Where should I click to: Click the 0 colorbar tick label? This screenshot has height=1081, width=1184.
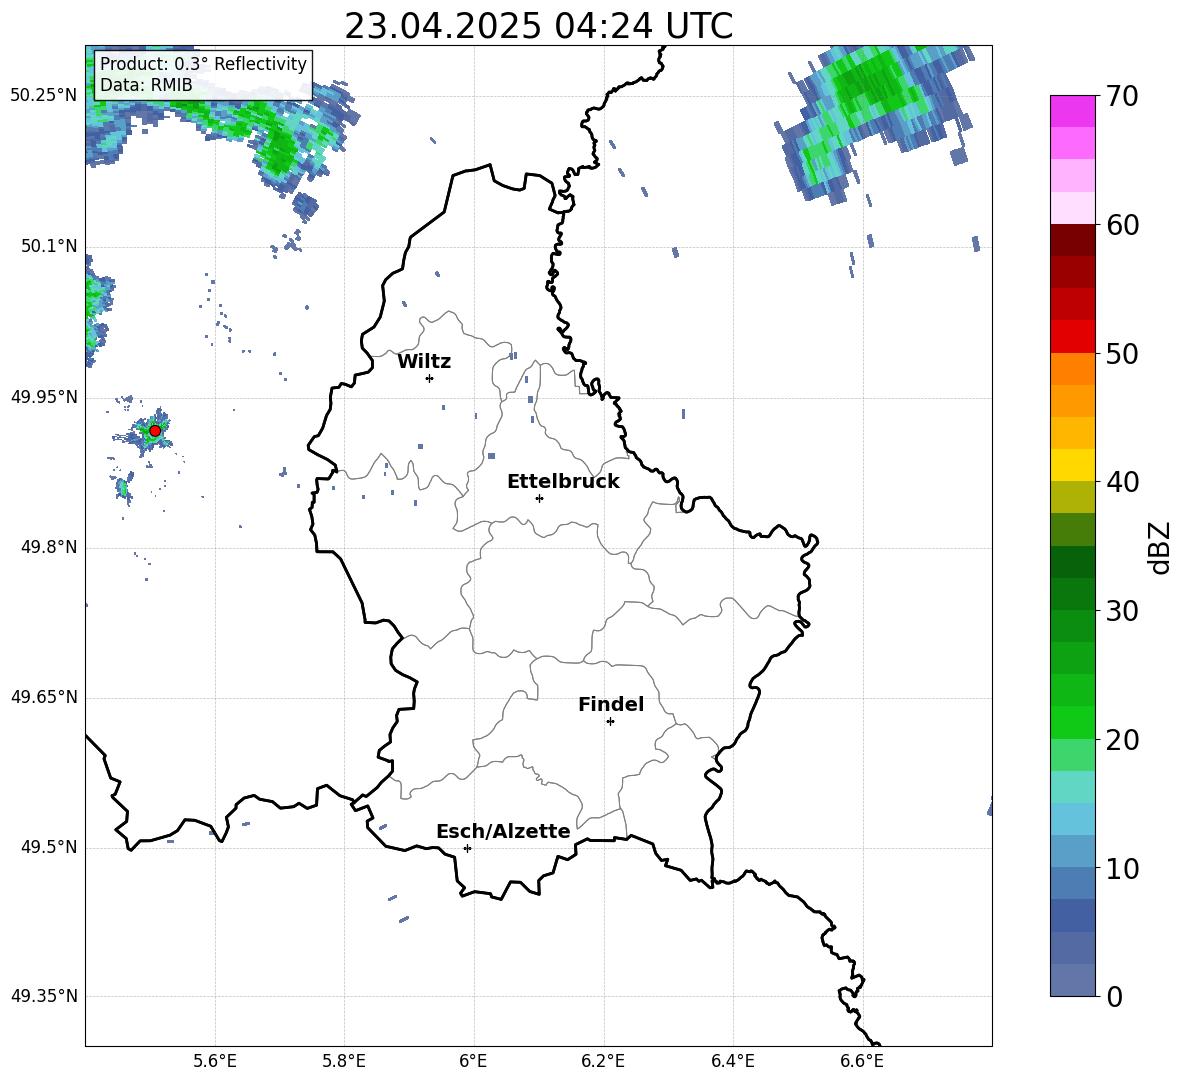[1114, 997]
